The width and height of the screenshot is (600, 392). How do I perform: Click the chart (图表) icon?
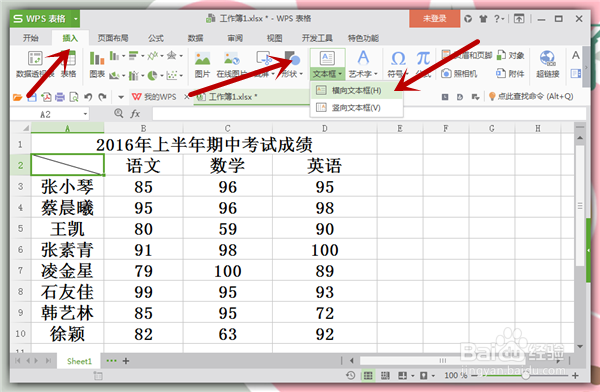pos(97,64)
